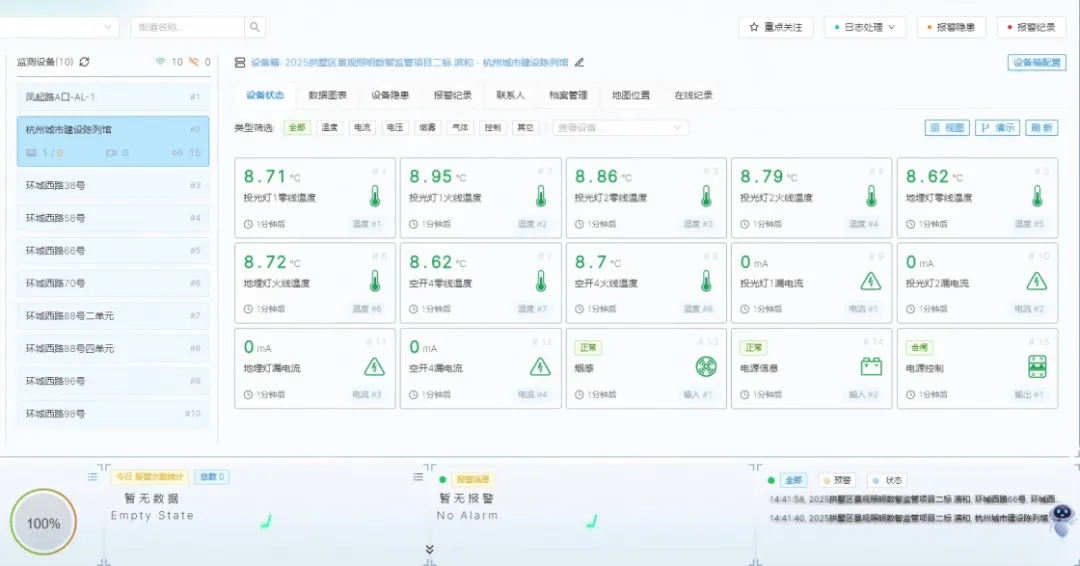This screenshot has height=566, width=1080.
Task: Click the 100% circular progress indicator
Action: click(x=43, y=523)
